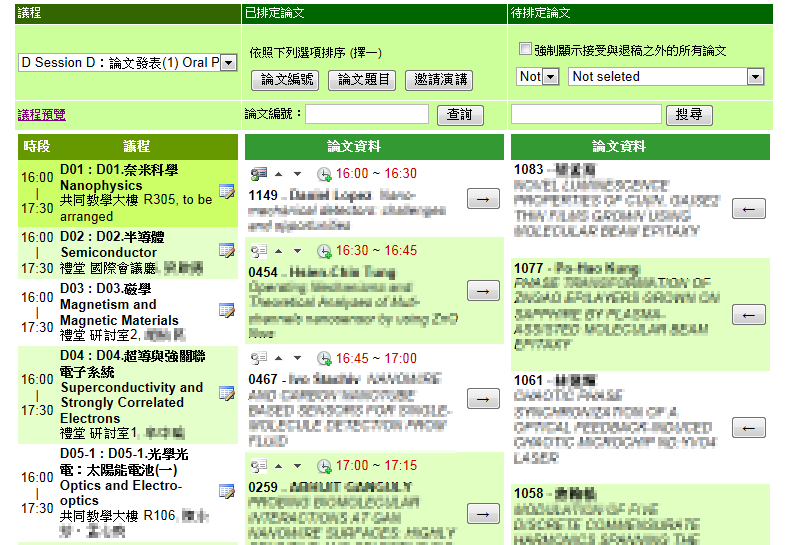Move paper 1083 left into schedule
The width and height of the screenshot is (788, 545).
tap(749, 208)
